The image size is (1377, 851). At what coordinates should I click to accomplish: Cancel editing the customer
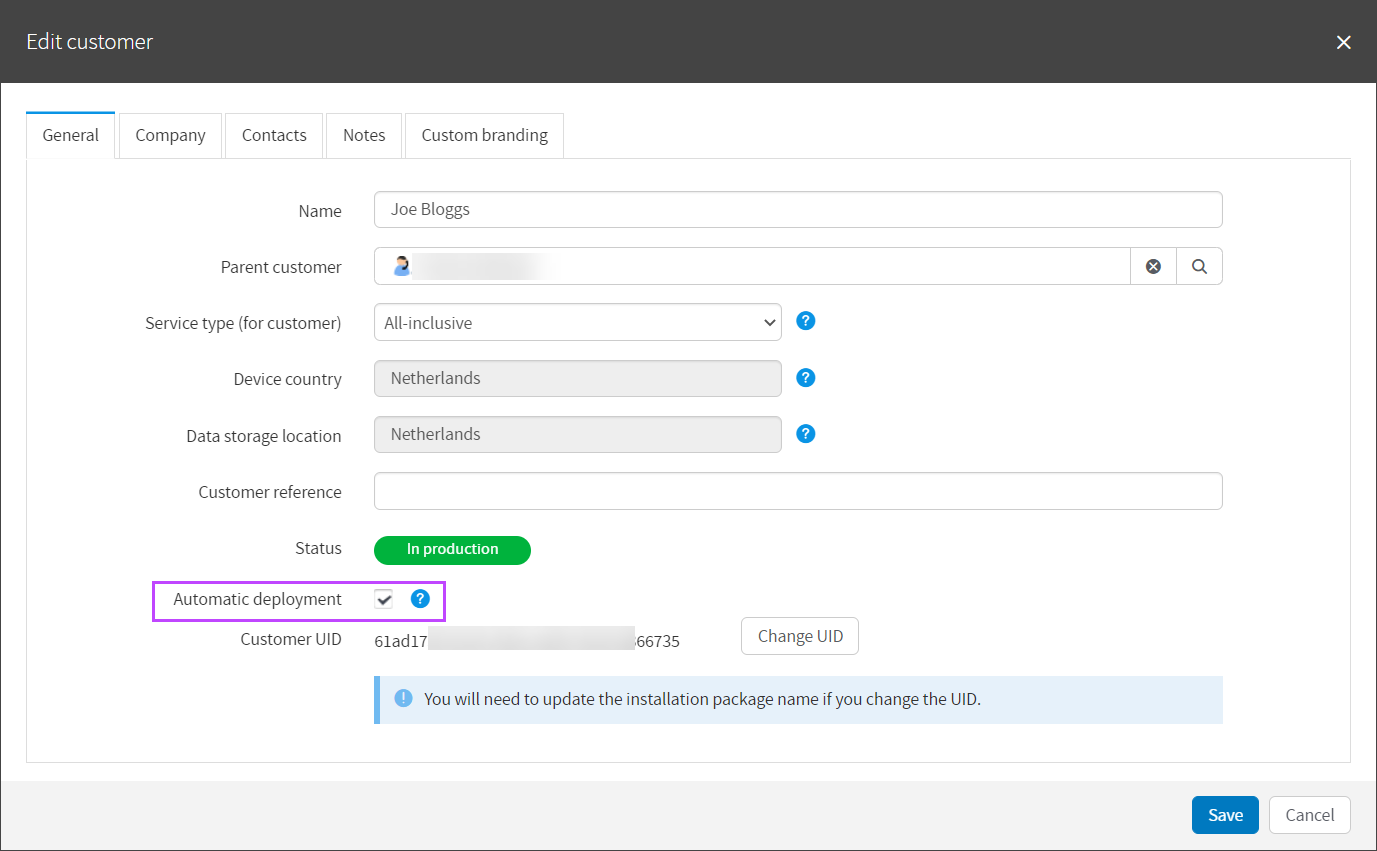pos(1309,815)
